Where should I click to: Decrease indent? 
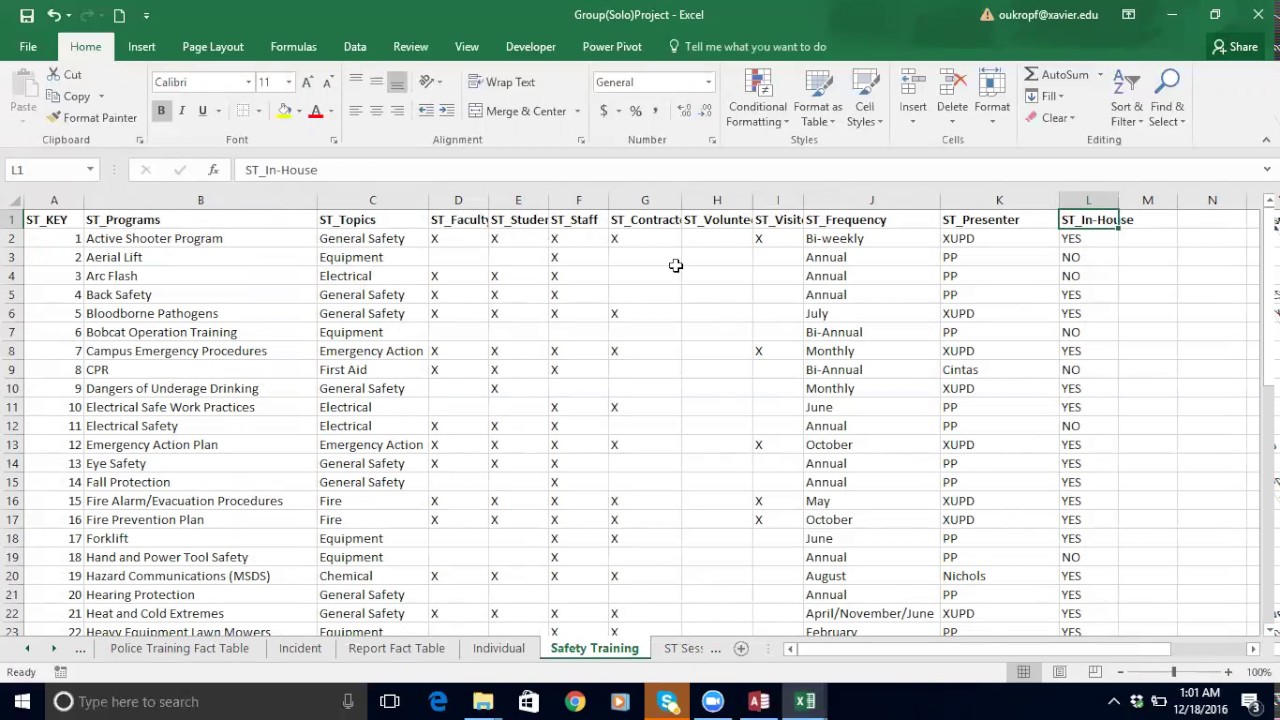click(x=426, y=111)
